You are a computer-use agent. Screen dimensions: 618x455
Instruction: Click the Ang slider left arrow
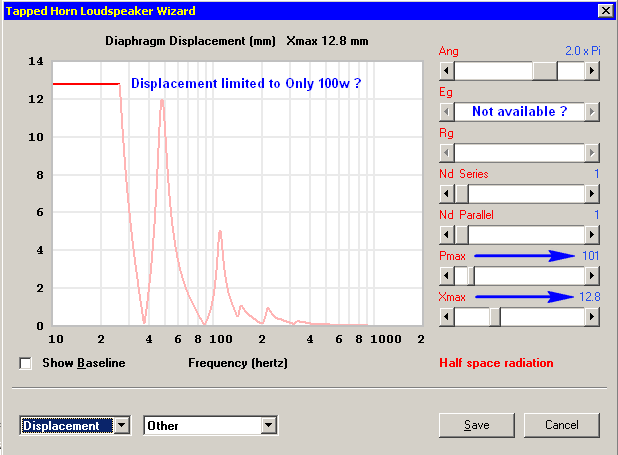point(447,71)
